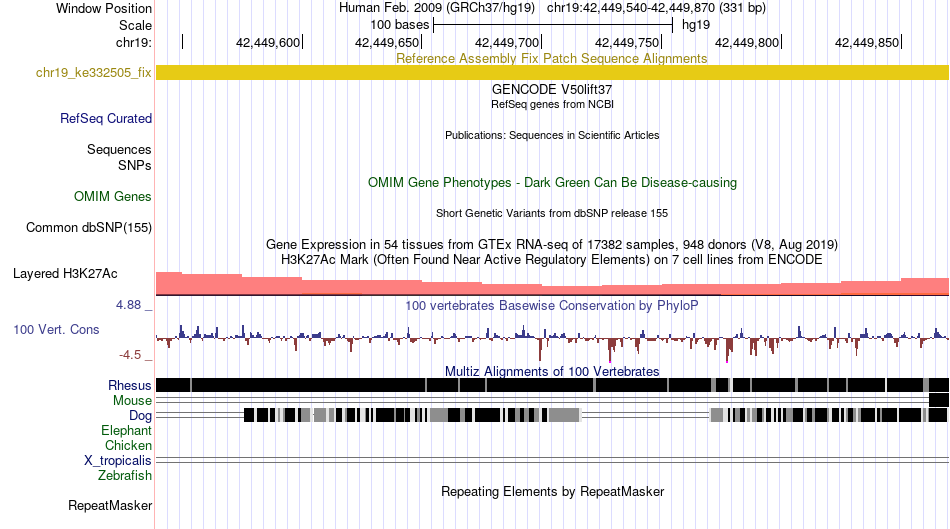950x529 pixels.
Task: Click Repeating Elements by RepeatMasker title
Action: (552, 491)
